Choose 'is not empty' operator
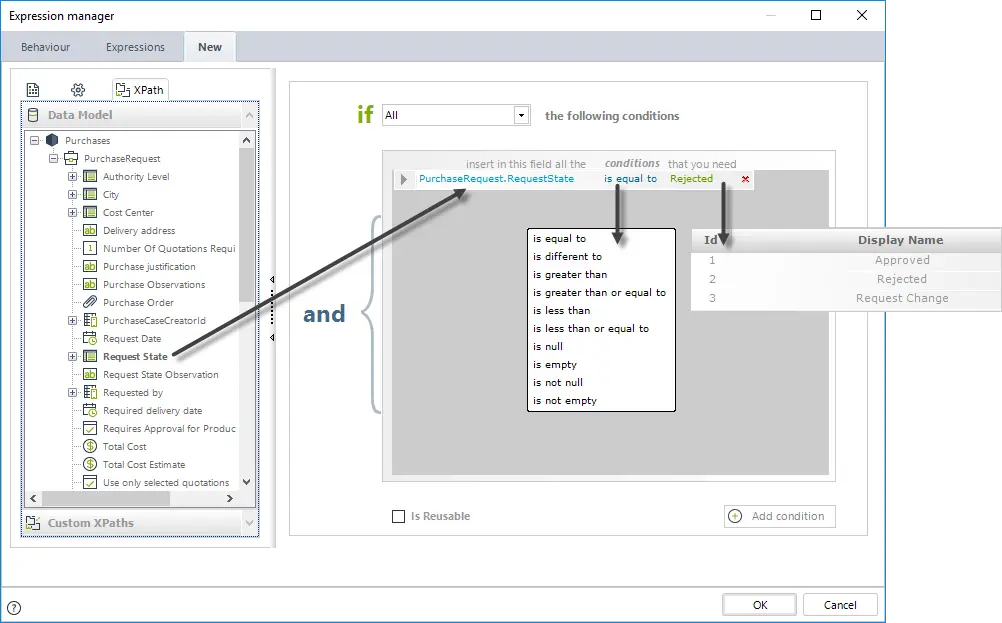The image size is (1002, 623). click(x=565, y=401)
